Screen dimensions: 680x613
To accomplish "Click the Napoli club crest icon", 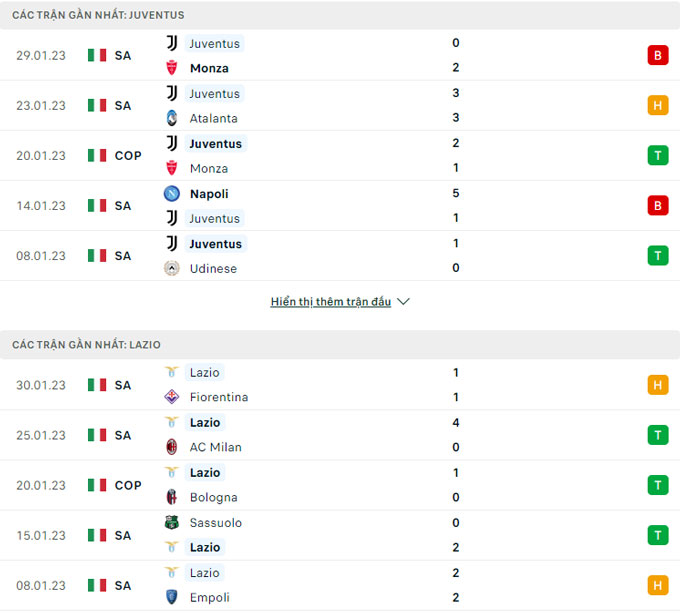I will (x=172, y=193).
